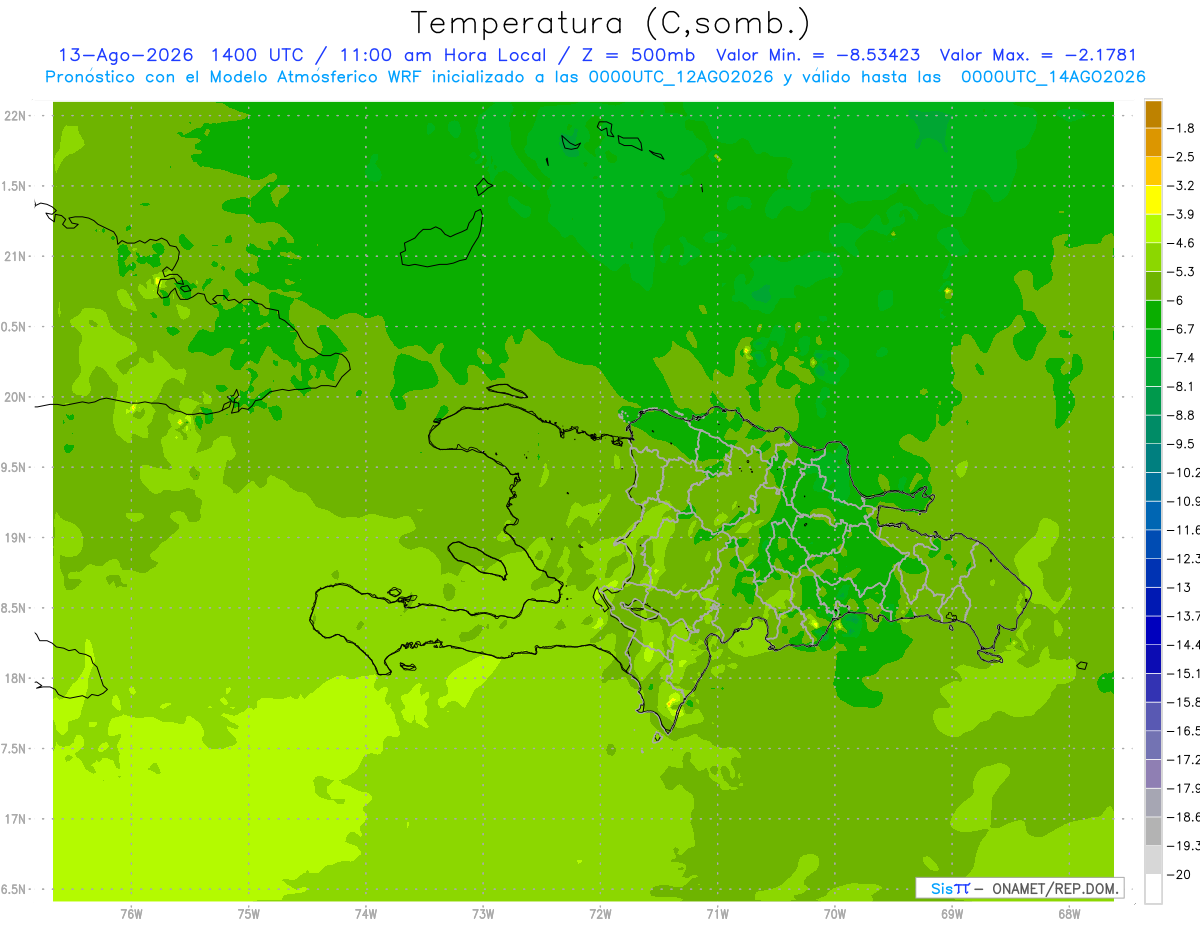
Task: Pick the yellow swatch between -3.2 and -3.9
Action: [1153, 200]
